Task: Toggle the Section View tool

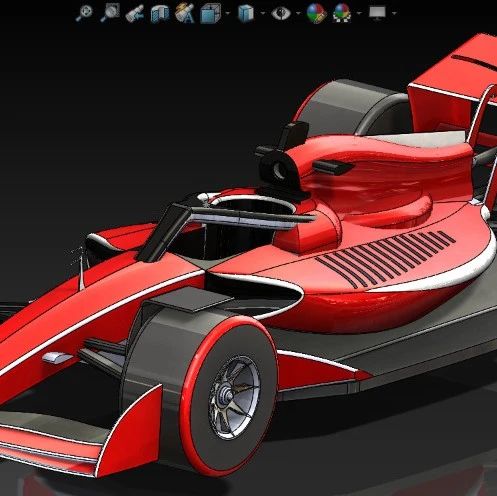Action: [160, 14]
